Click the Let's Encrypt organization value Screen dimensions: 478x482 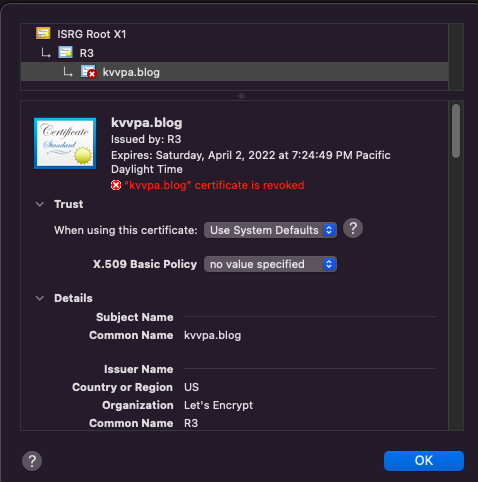218,405
